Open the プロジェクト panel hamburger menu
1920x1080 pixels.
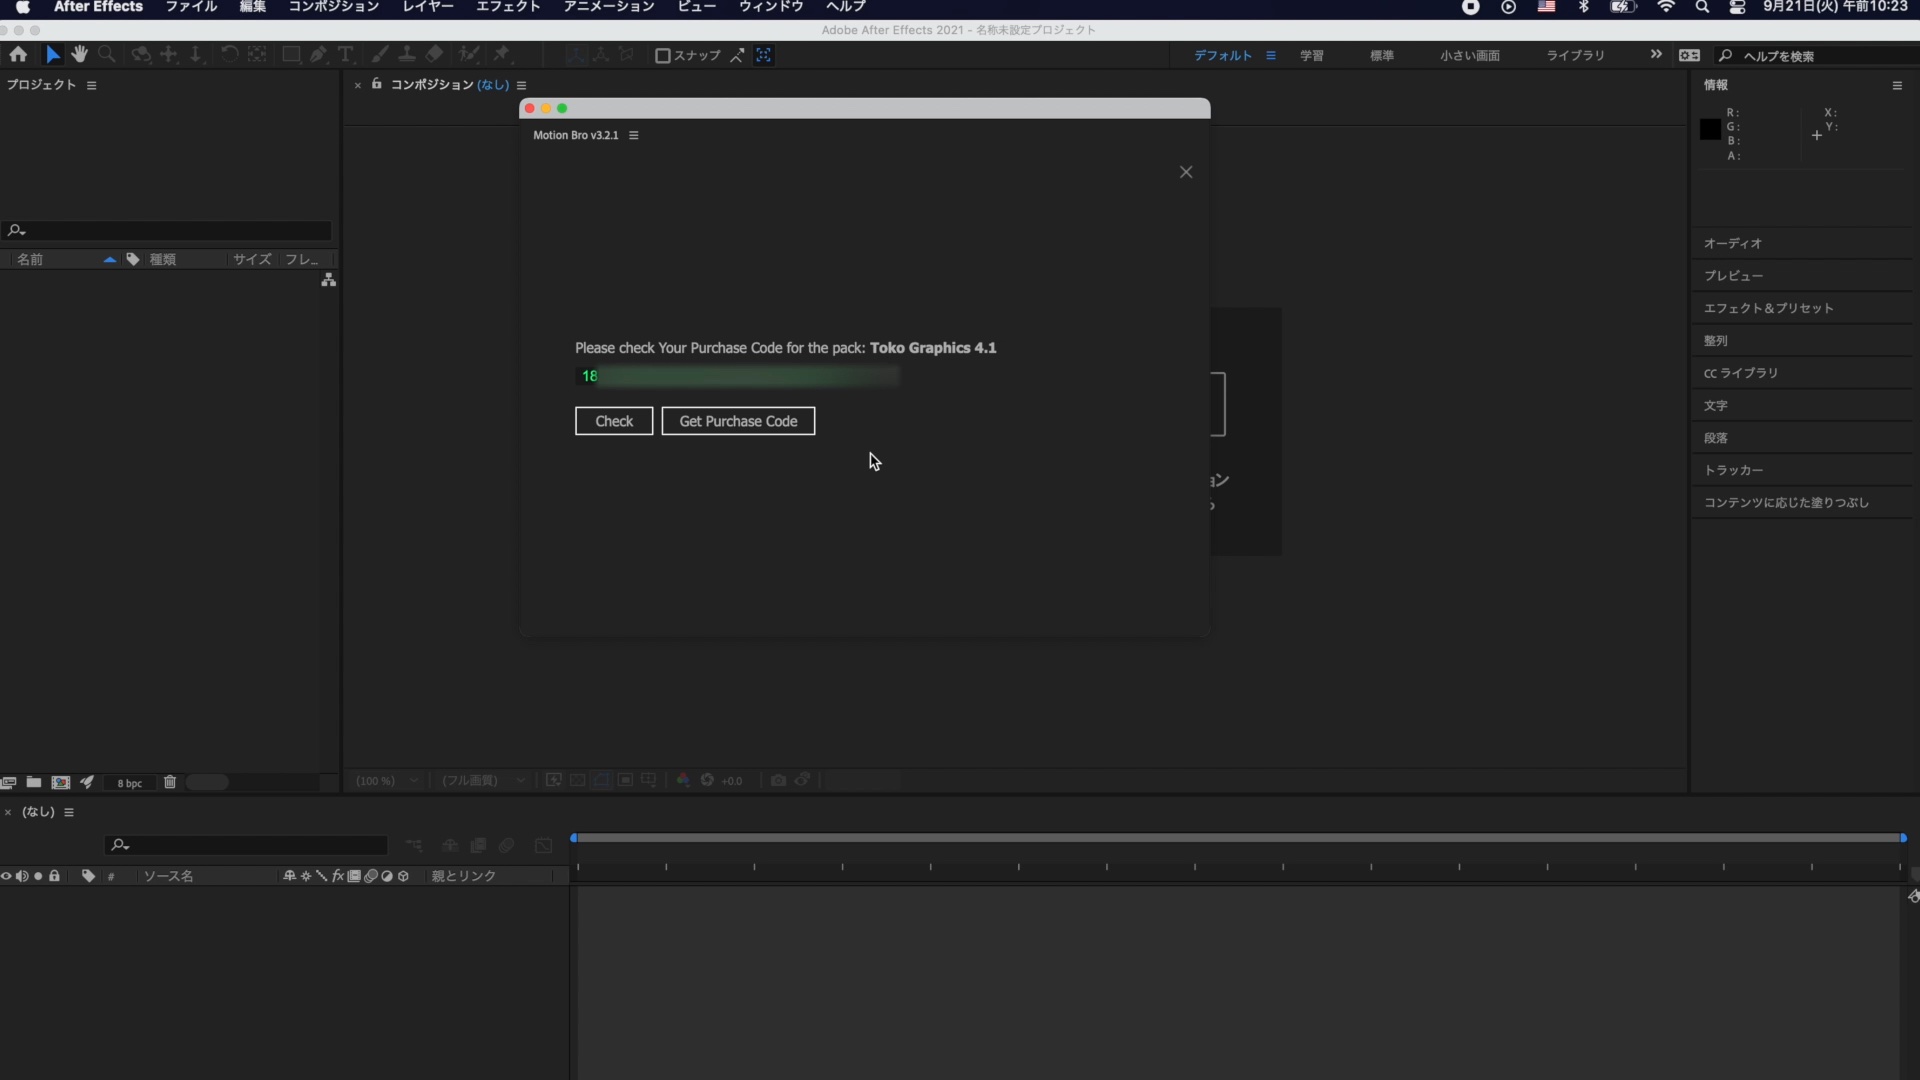tap(92, 85)
